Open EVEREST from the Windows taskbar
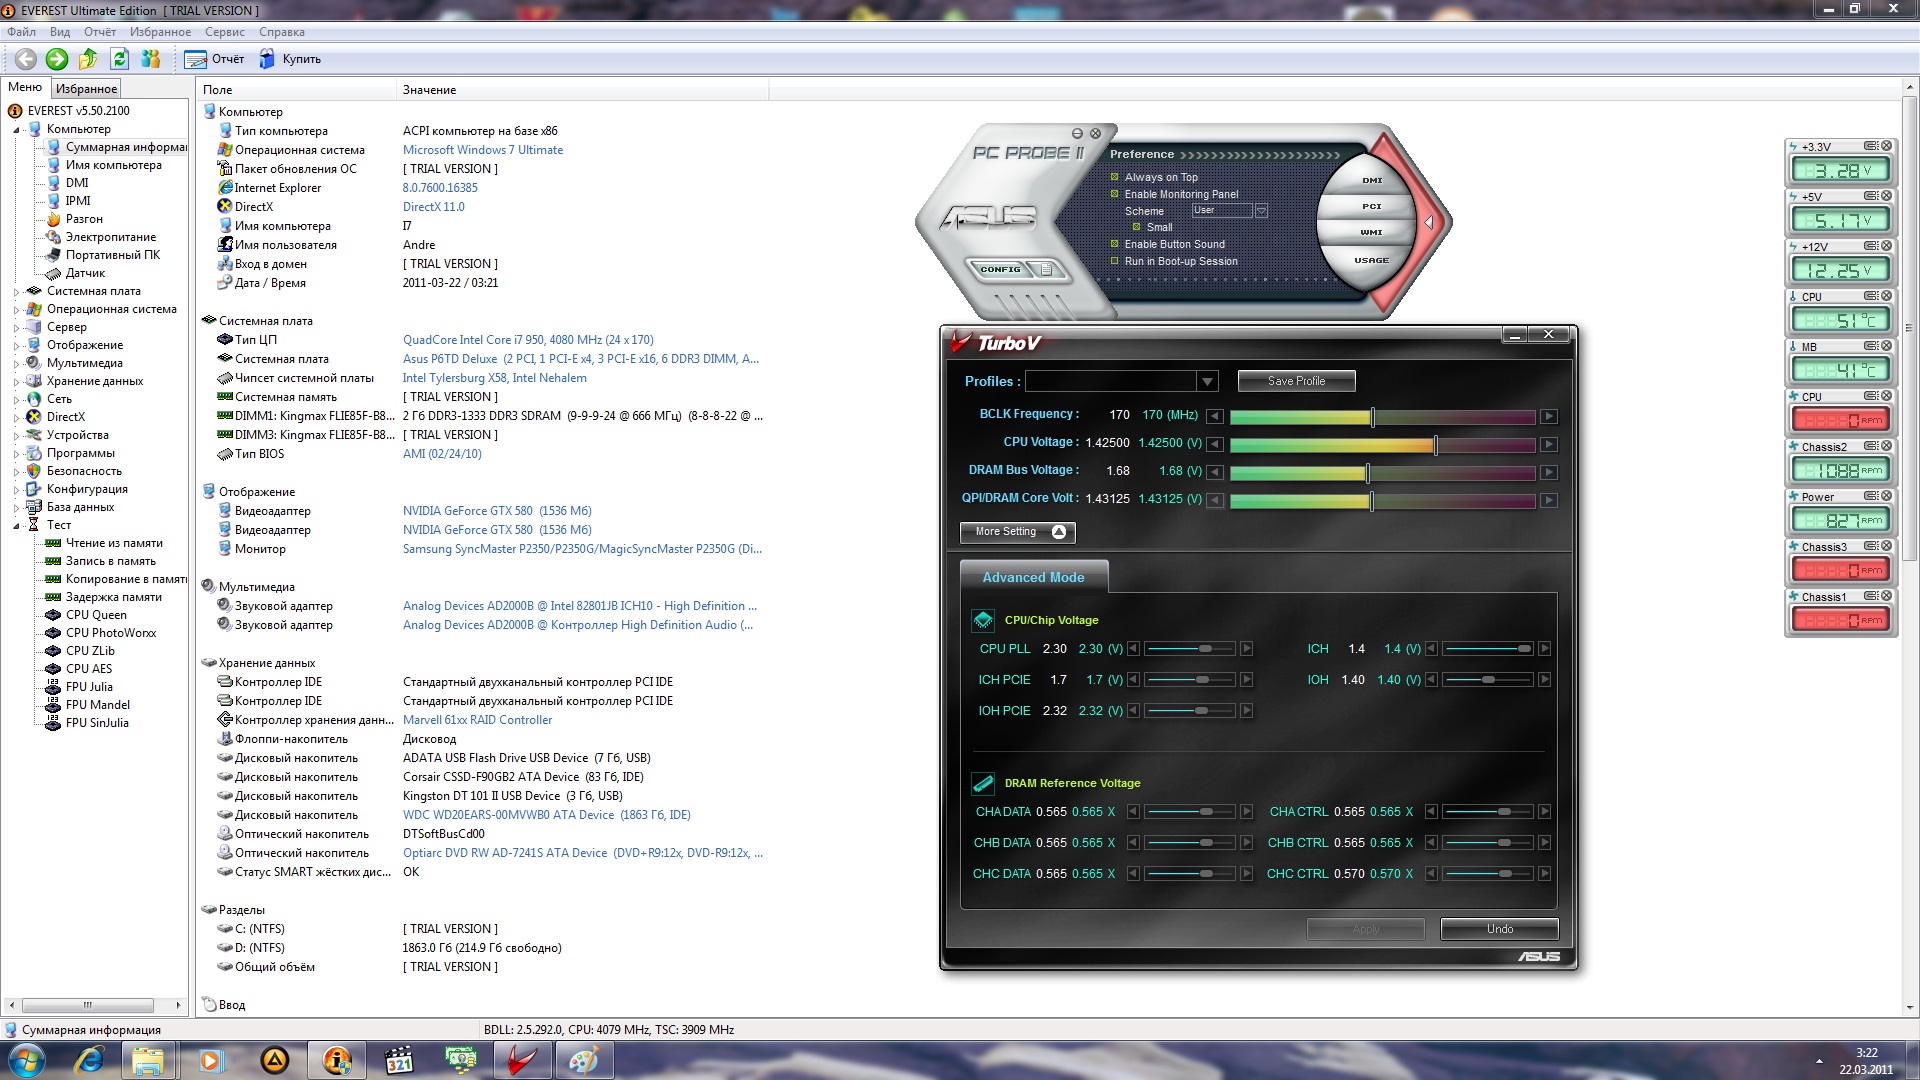Viewport: 1920px width, 1080px height. coord(337,1060)
